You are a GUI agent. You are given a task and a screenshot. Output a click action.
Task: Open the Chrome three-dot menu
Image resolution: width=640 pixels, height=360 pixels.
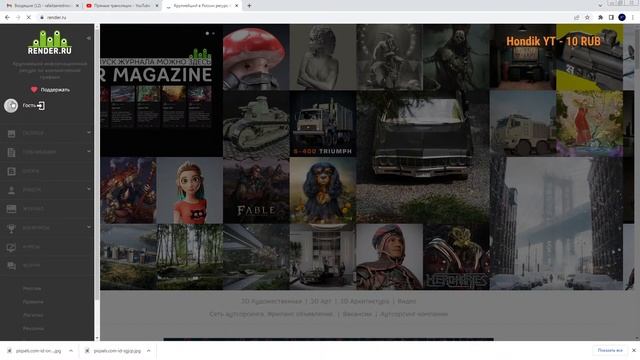pyautogui.click(x=633, y=18)
